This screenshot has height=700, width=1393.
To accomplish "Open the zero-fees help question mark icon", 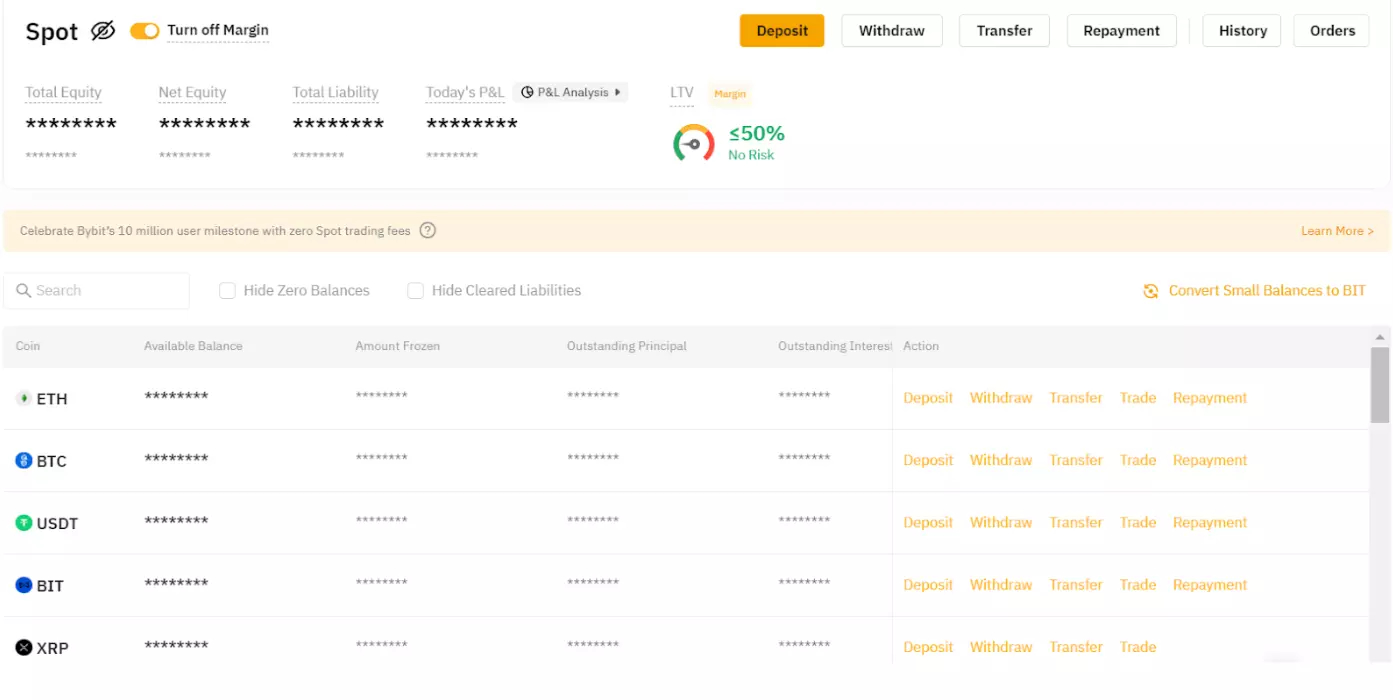I will [428, 230].
